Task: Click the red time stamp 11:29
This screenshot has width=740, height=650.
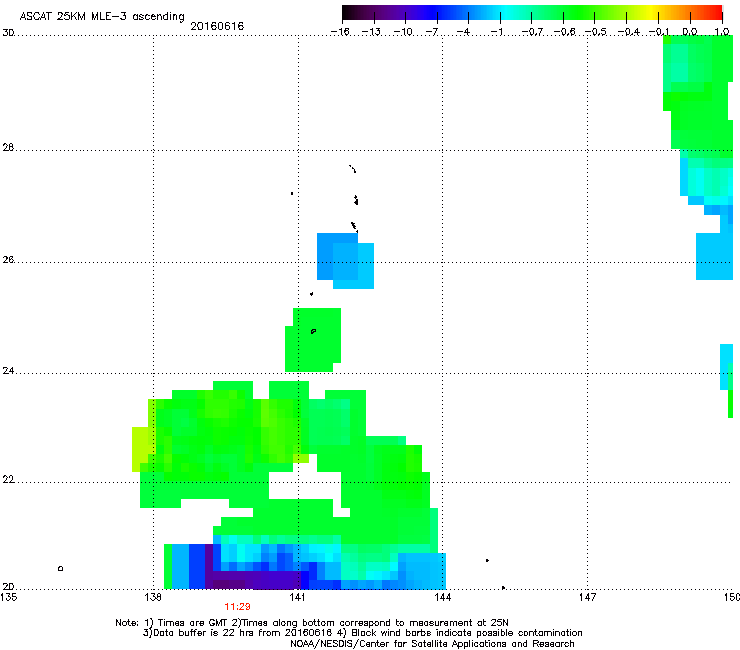Action: (237, 607)
